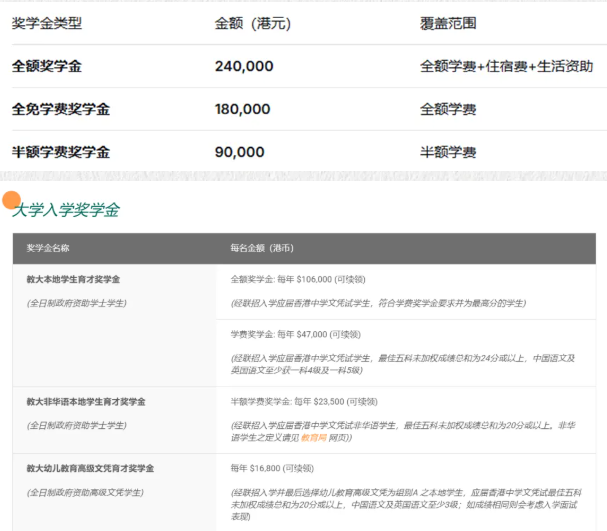Click the 24分或以上 eligibility note
Viewport: 607px width, 531px height.
(403, 364)
